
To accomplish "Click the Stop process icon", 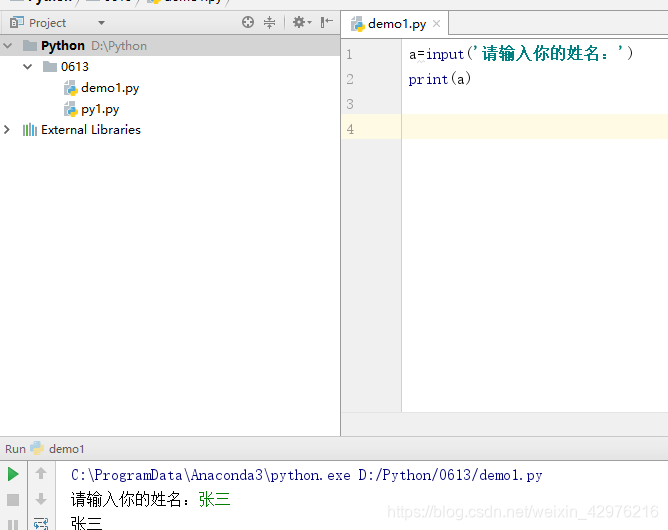I will pos(13,500).
